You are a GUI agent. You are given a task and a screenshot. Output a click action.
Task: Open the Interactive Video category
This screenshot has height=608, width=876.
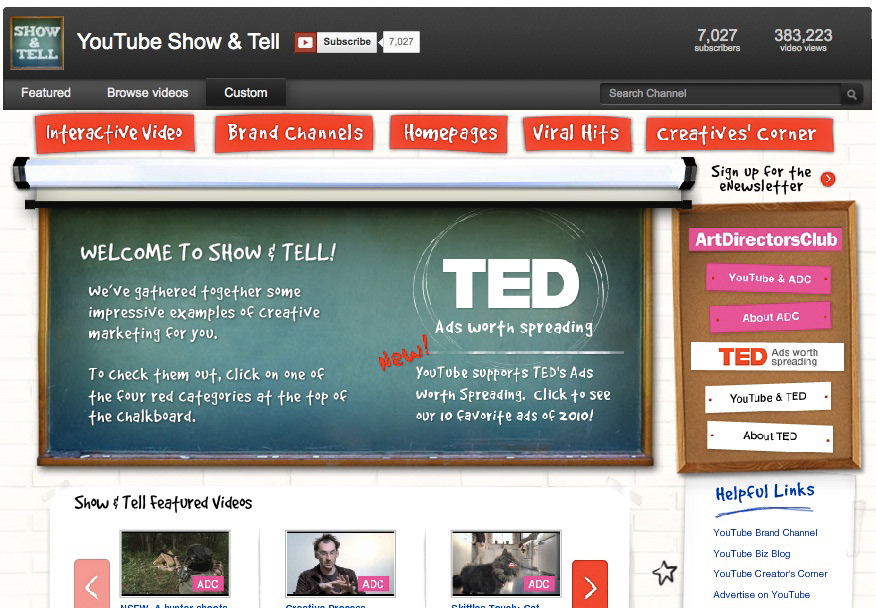tap(115, 133)
